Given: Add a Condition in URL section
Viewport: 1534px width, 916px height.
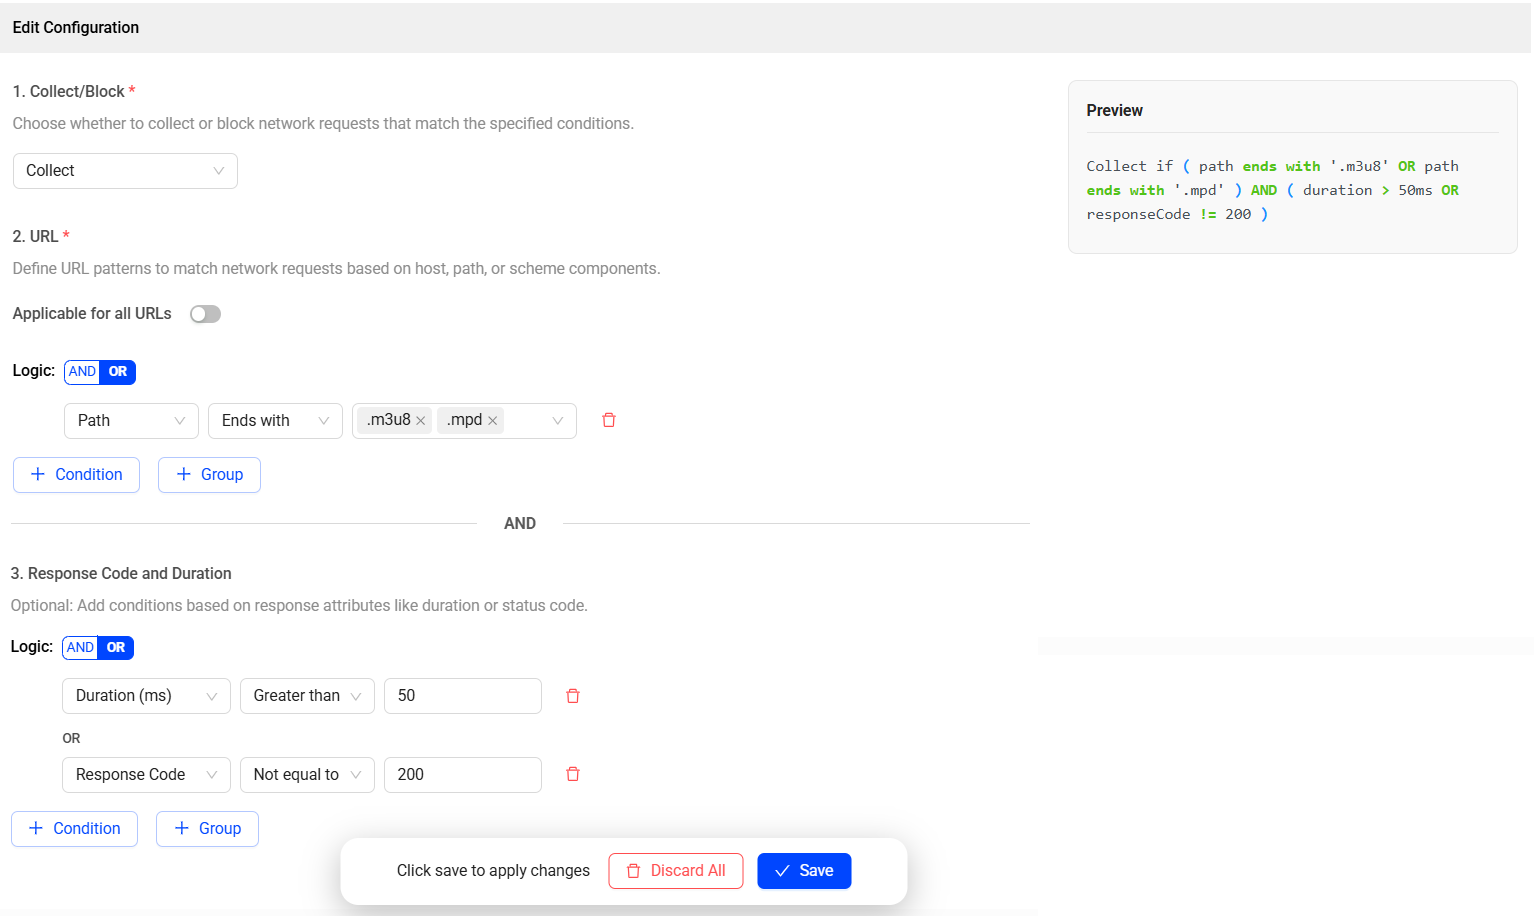Looking at the screenshot, I should tap(76, 475).
